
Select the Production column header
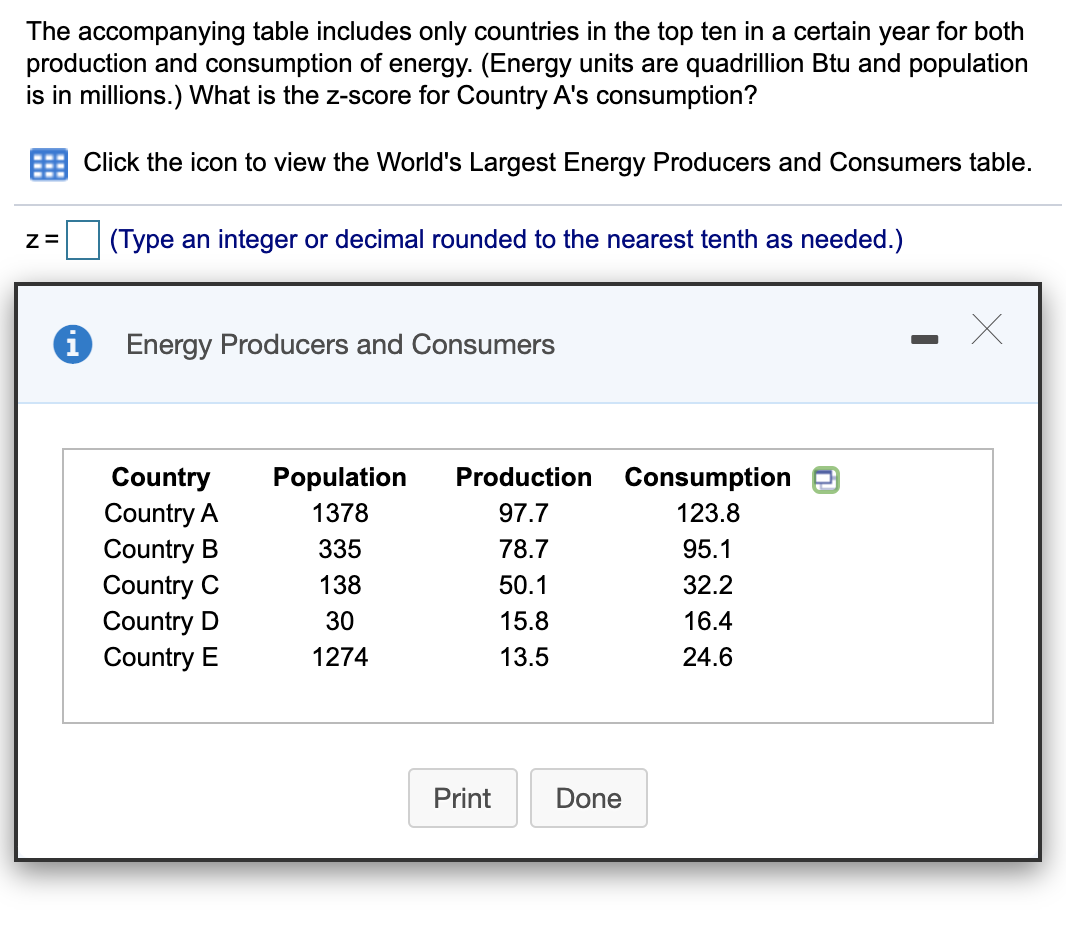(523, 477)
